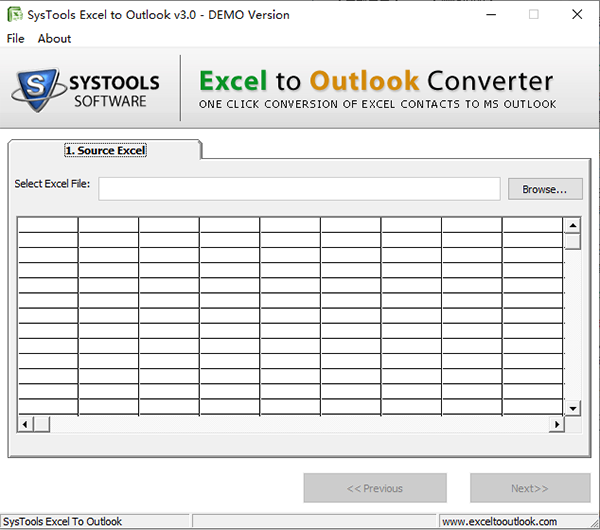600x530 pixels.
Task: Click the grid's scroll right arrow
Action: tap(557, 424)
